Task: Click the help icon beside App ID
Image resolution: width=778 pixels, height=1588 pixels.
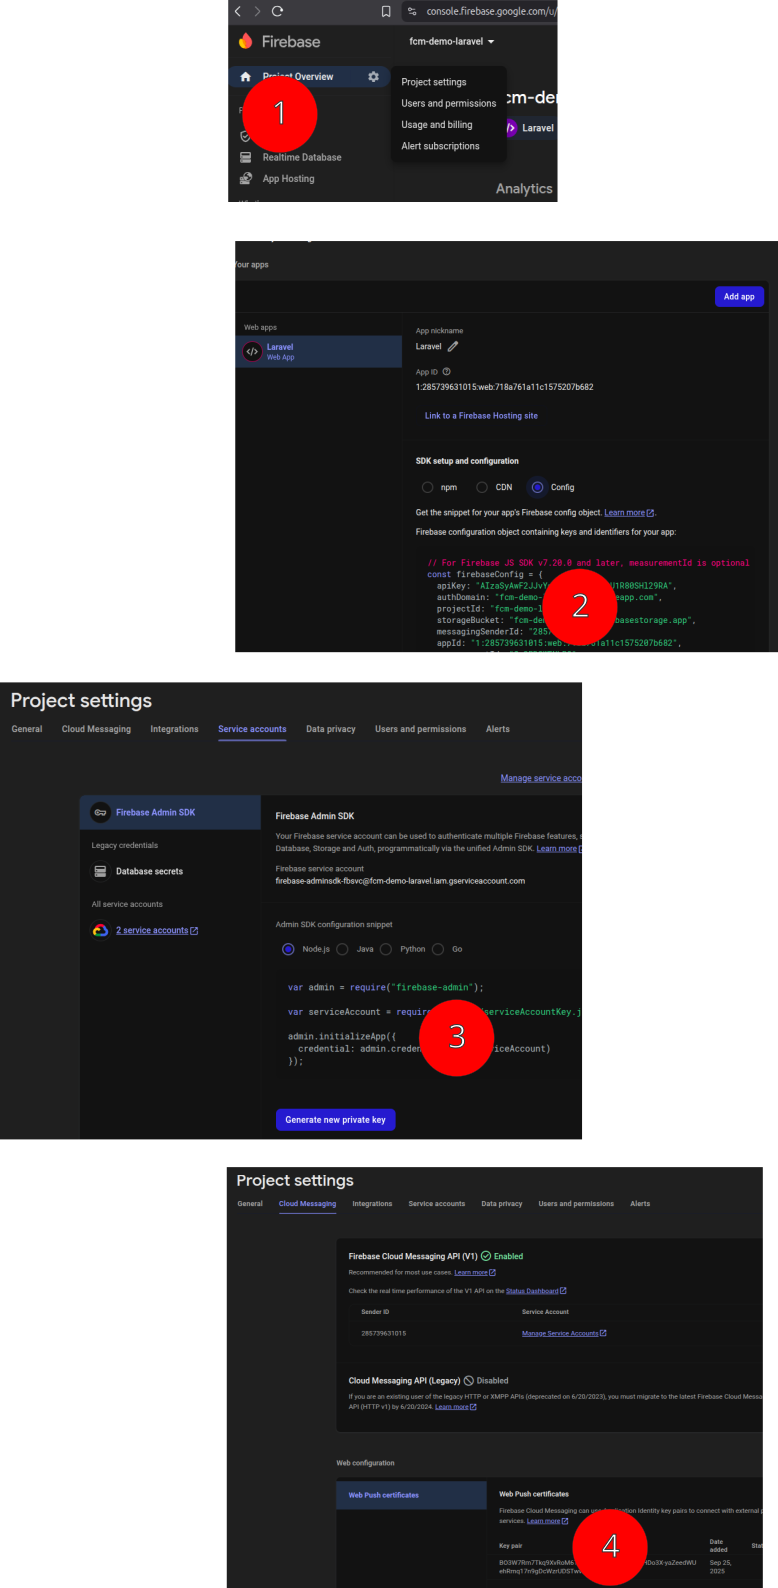Action: pyautogui.click(x=447, y=372)
